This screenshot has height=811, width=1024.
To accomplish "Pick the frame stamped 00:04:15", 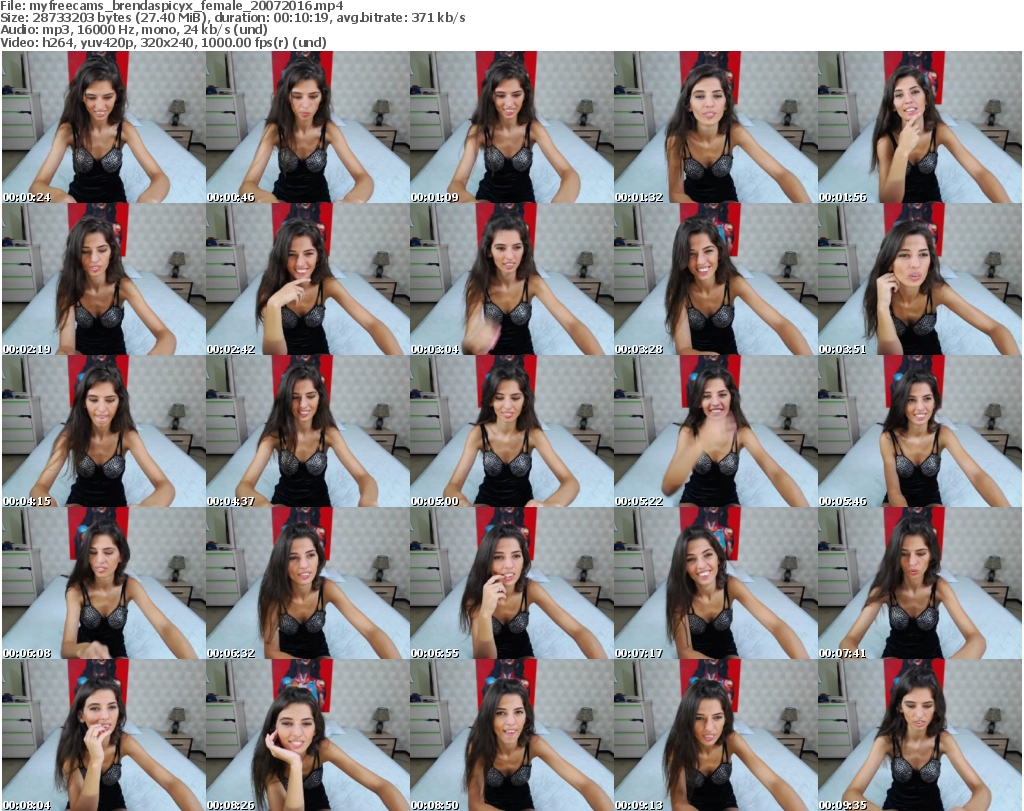I will point(104,431).
